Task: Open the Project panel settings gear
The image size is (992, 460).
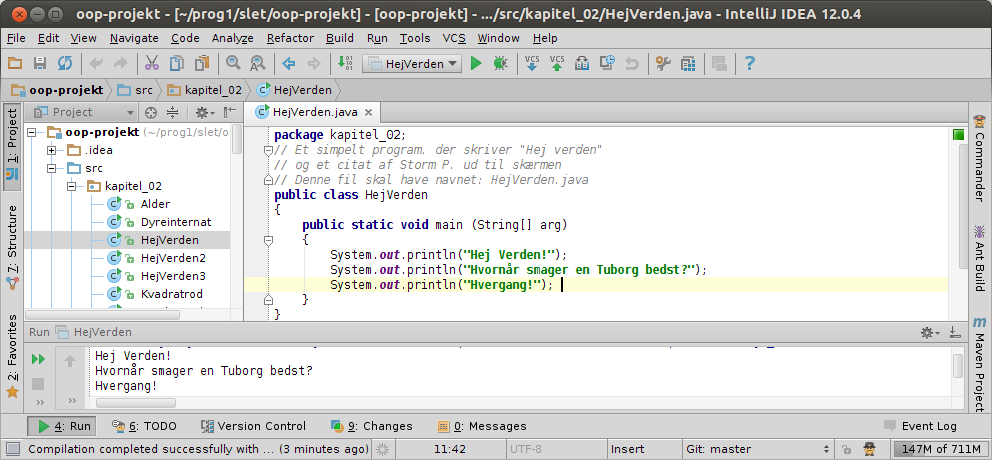Action: (201, 112)
